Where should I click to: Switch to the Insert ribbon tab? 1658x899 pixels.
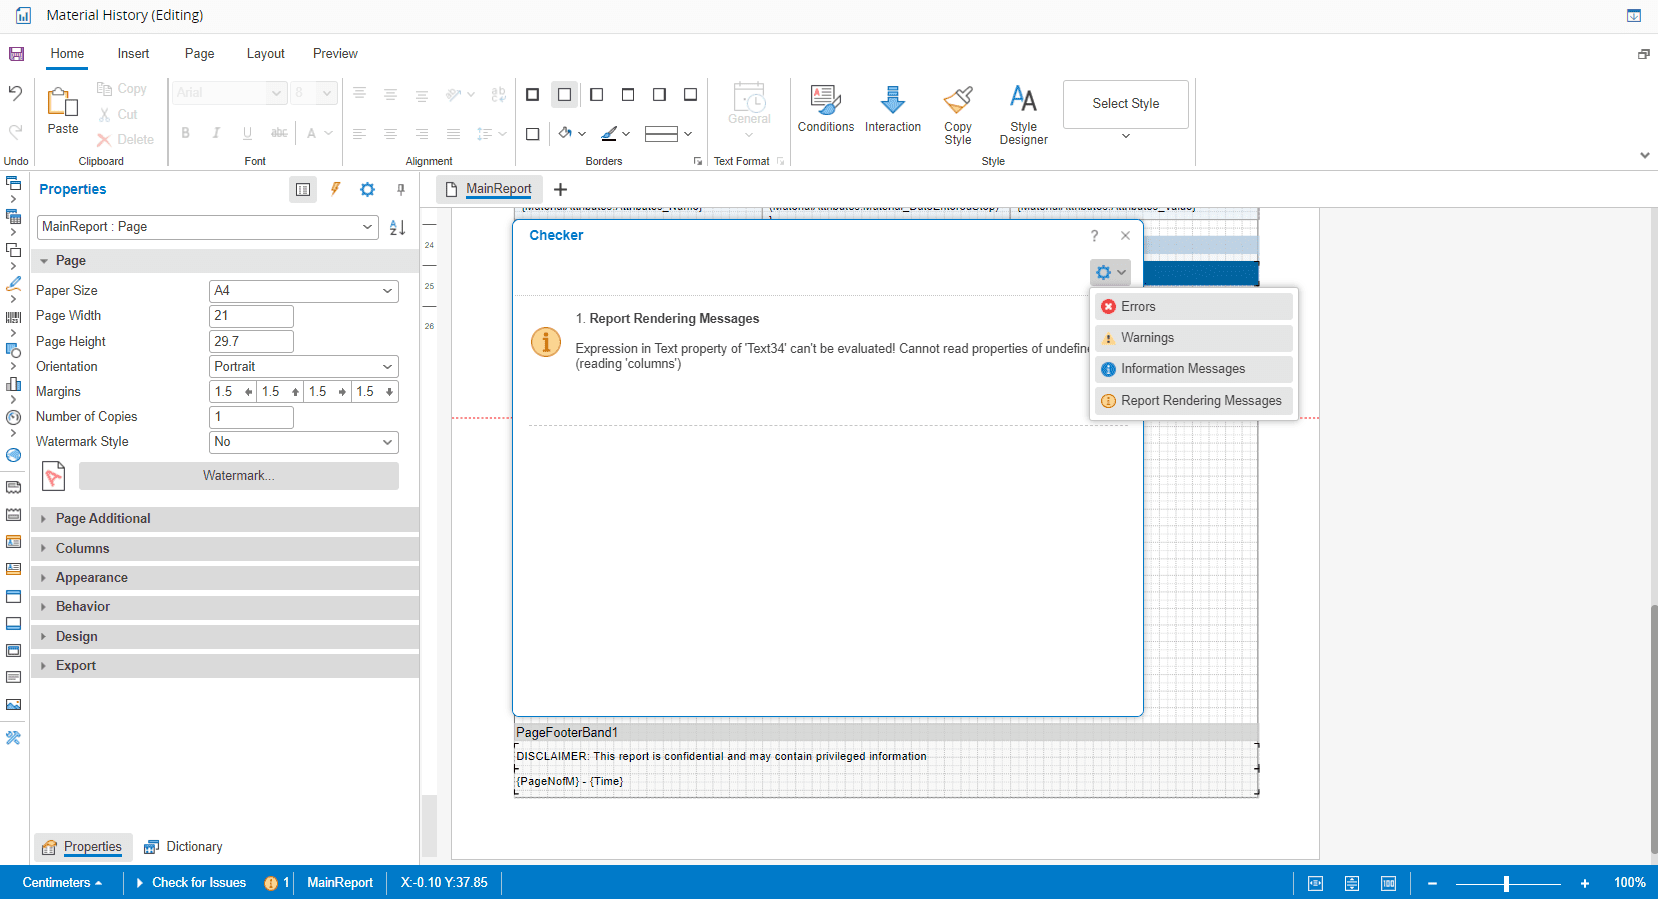pos(133,54)
